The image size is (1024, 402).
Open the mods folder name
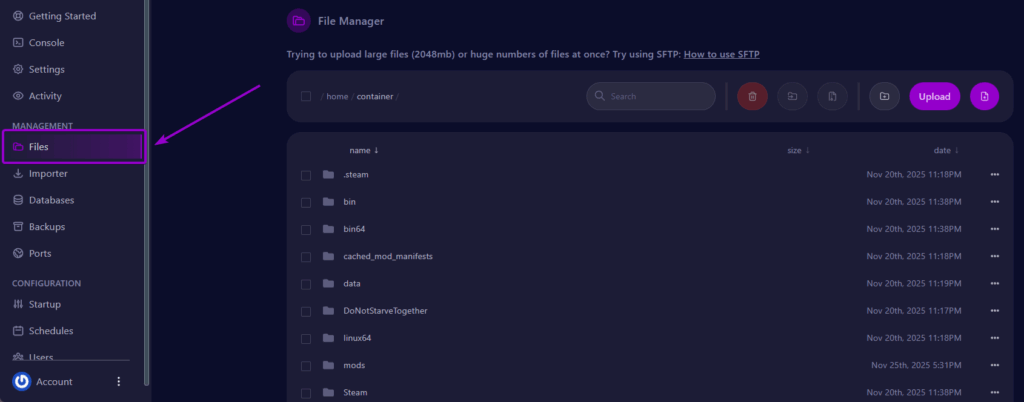pos(354,365)
